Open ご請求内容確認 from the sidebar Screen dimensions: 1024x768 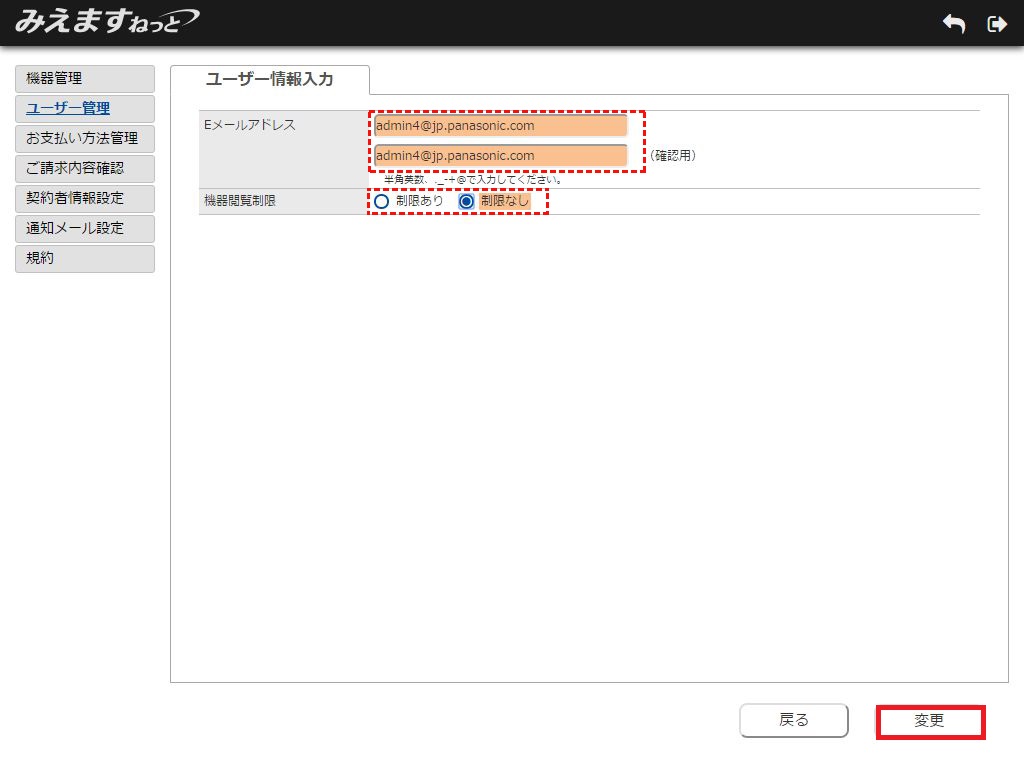click(85, 169)
